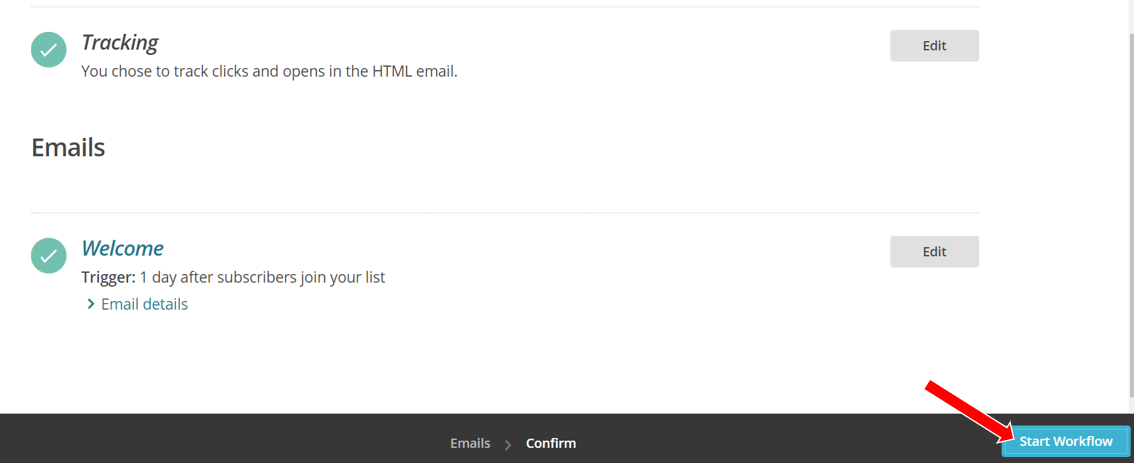Screen dimensions: 1144x474
Task: Click the text about tracking clicks and opens
Action: click(269, 71)
